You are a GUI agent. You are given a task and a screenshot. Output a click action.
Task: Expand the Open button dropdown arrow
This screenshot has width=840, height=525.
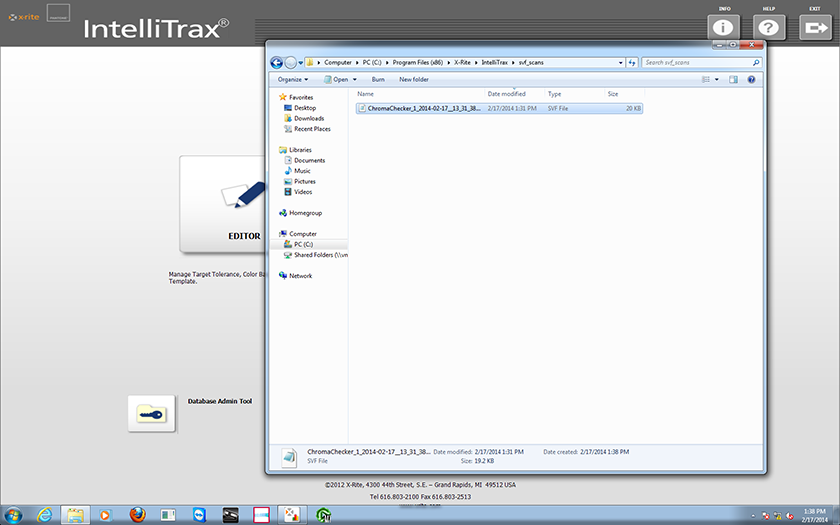354,79
